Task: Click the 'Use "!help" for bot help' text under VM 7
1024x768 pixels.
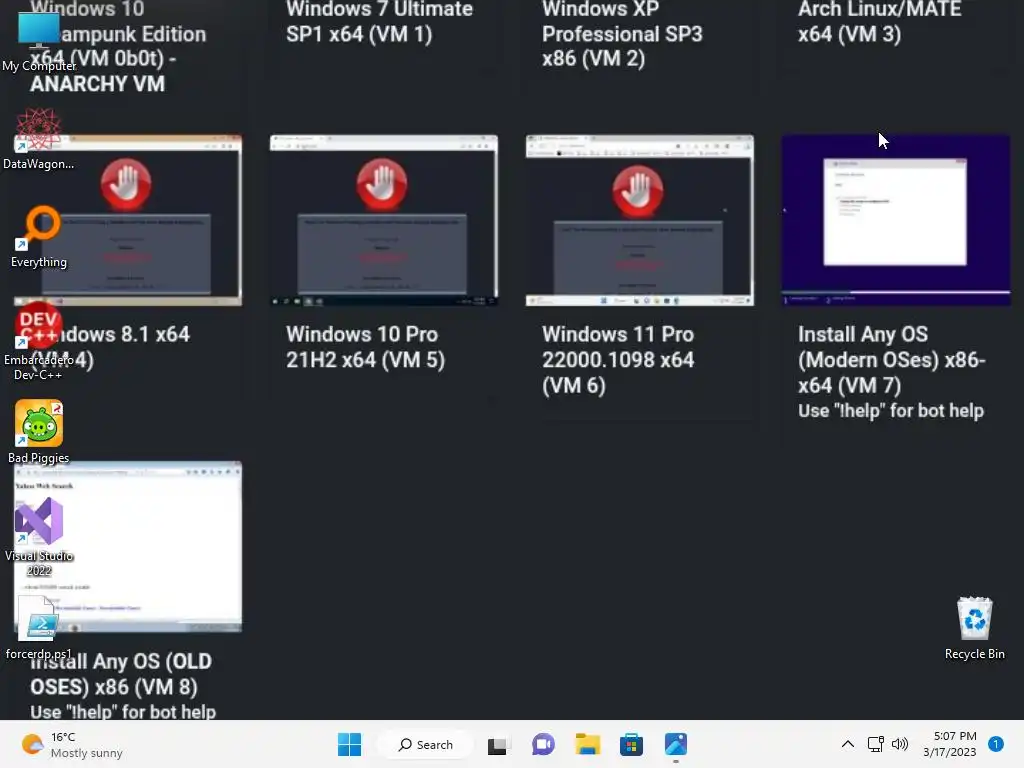Action: pyautogui.click(x=891, y=411)
